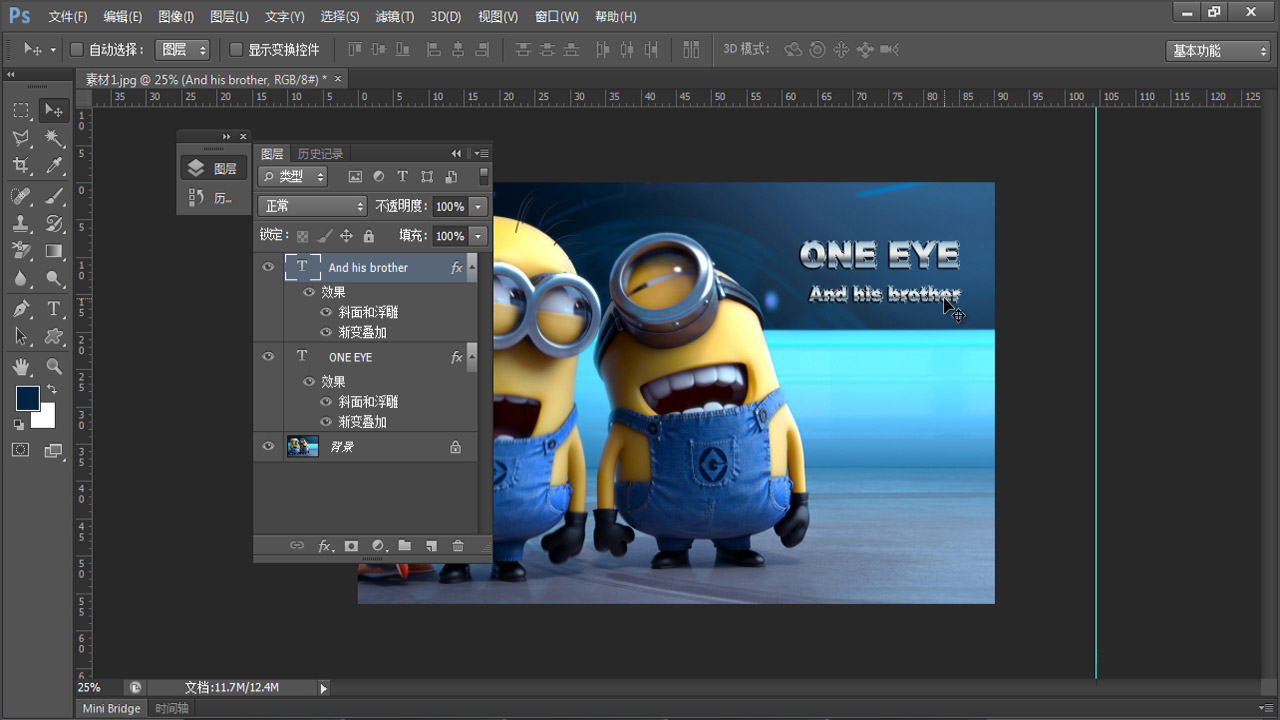The height and width of the screenshot is (720, 1280).
Task: Create a new layer group folder
Action: tap(404, 546)
